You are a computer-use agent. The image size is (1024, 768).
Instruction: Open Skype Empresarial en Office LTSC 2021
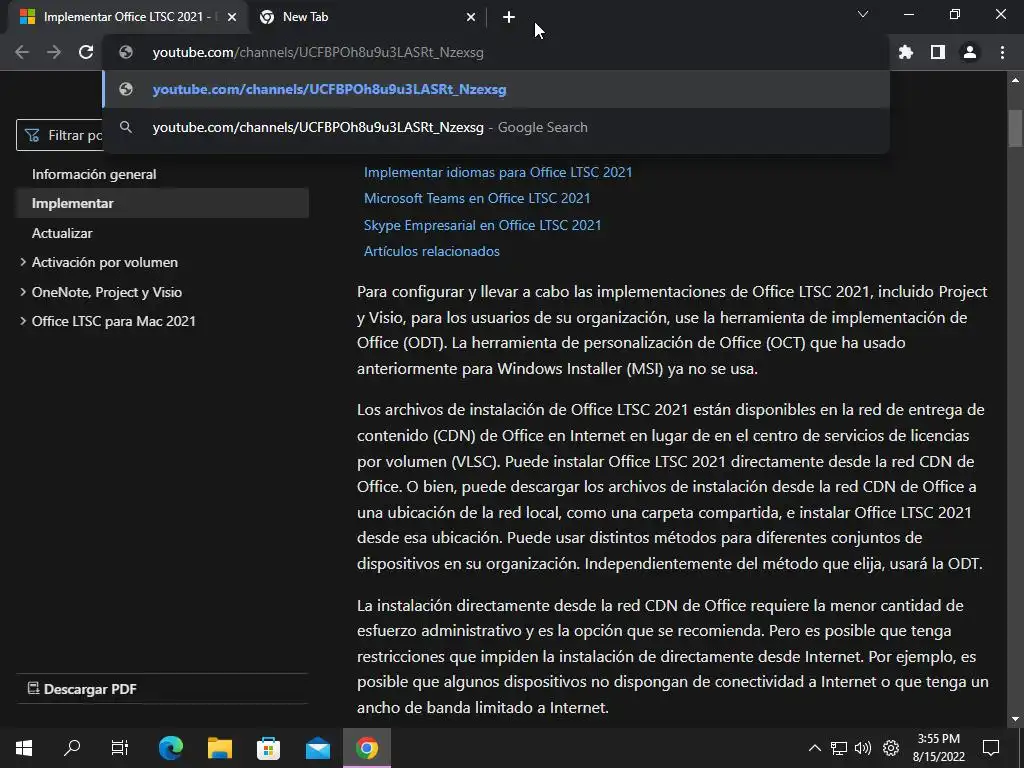(482, 225)
